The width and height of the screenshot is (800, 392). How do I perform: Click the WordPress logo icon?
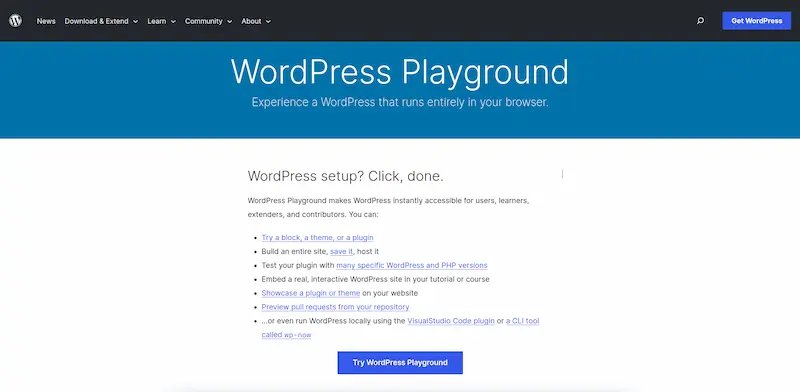[x=15, y=21]
